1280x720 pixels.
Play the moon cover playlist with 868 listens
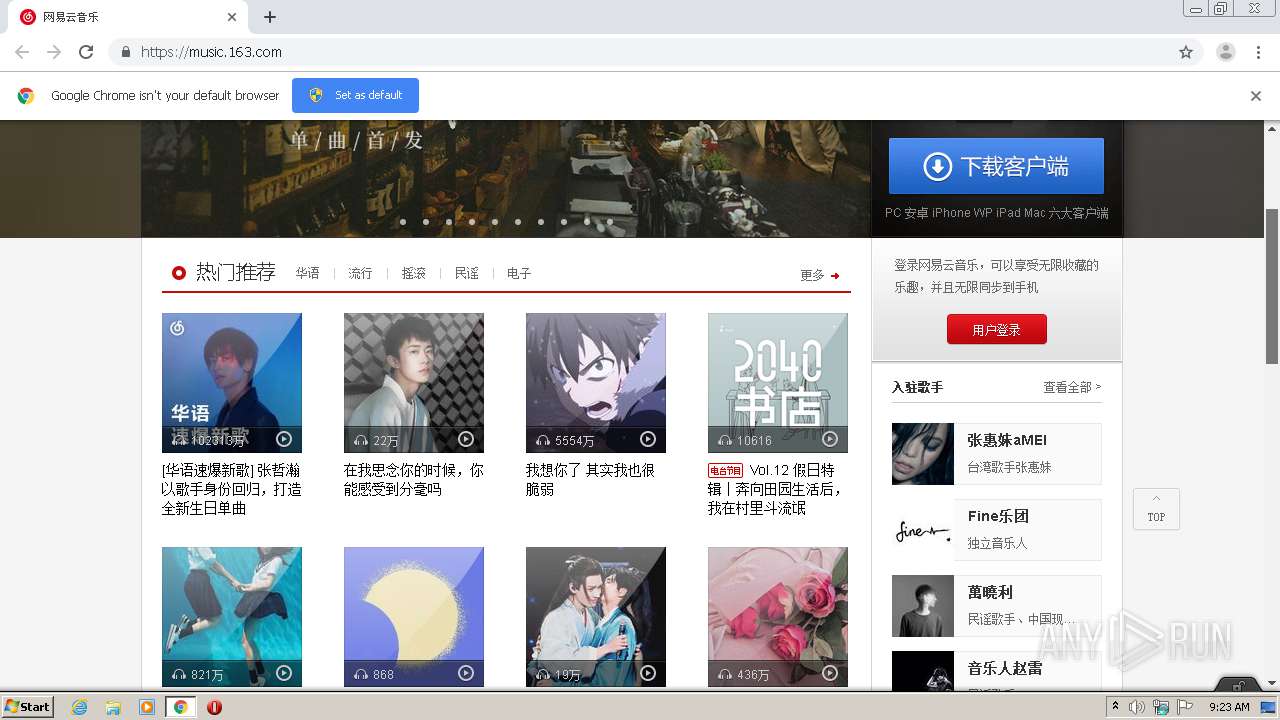(466, 673)
